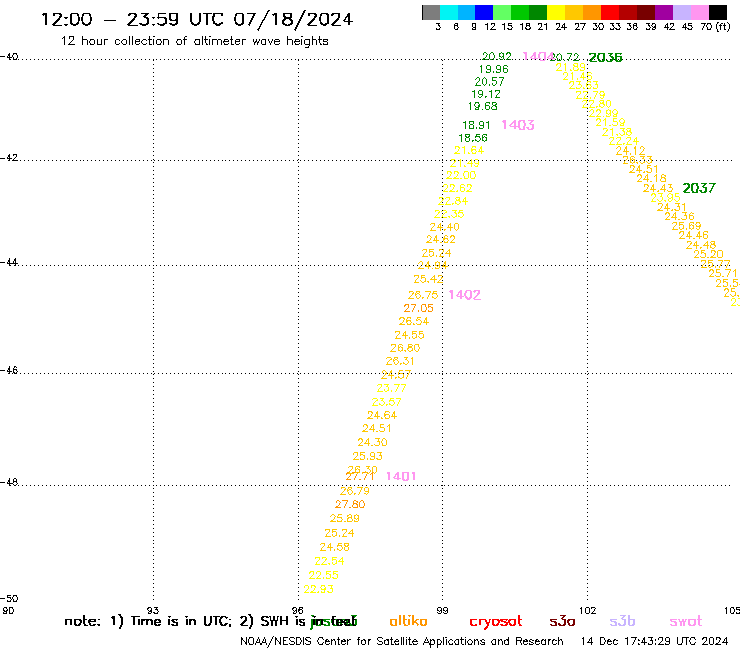Click the longitude axis label 99
The image size is (740, 650).
(442, 610)
